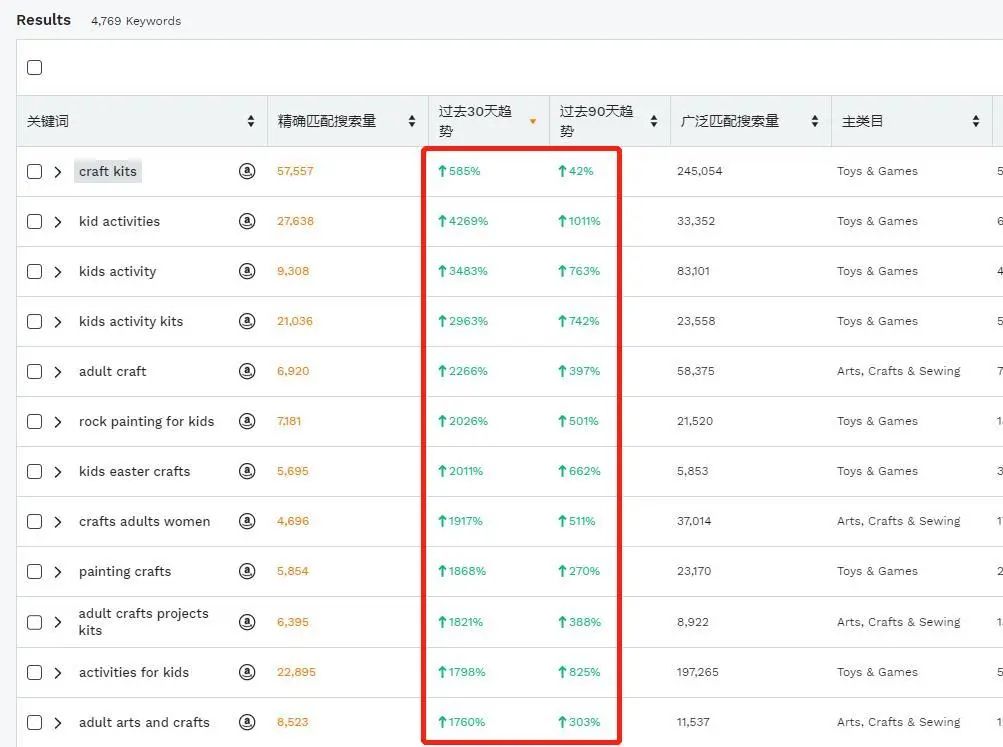Open the craft kits keyword link

coord(107,171)
